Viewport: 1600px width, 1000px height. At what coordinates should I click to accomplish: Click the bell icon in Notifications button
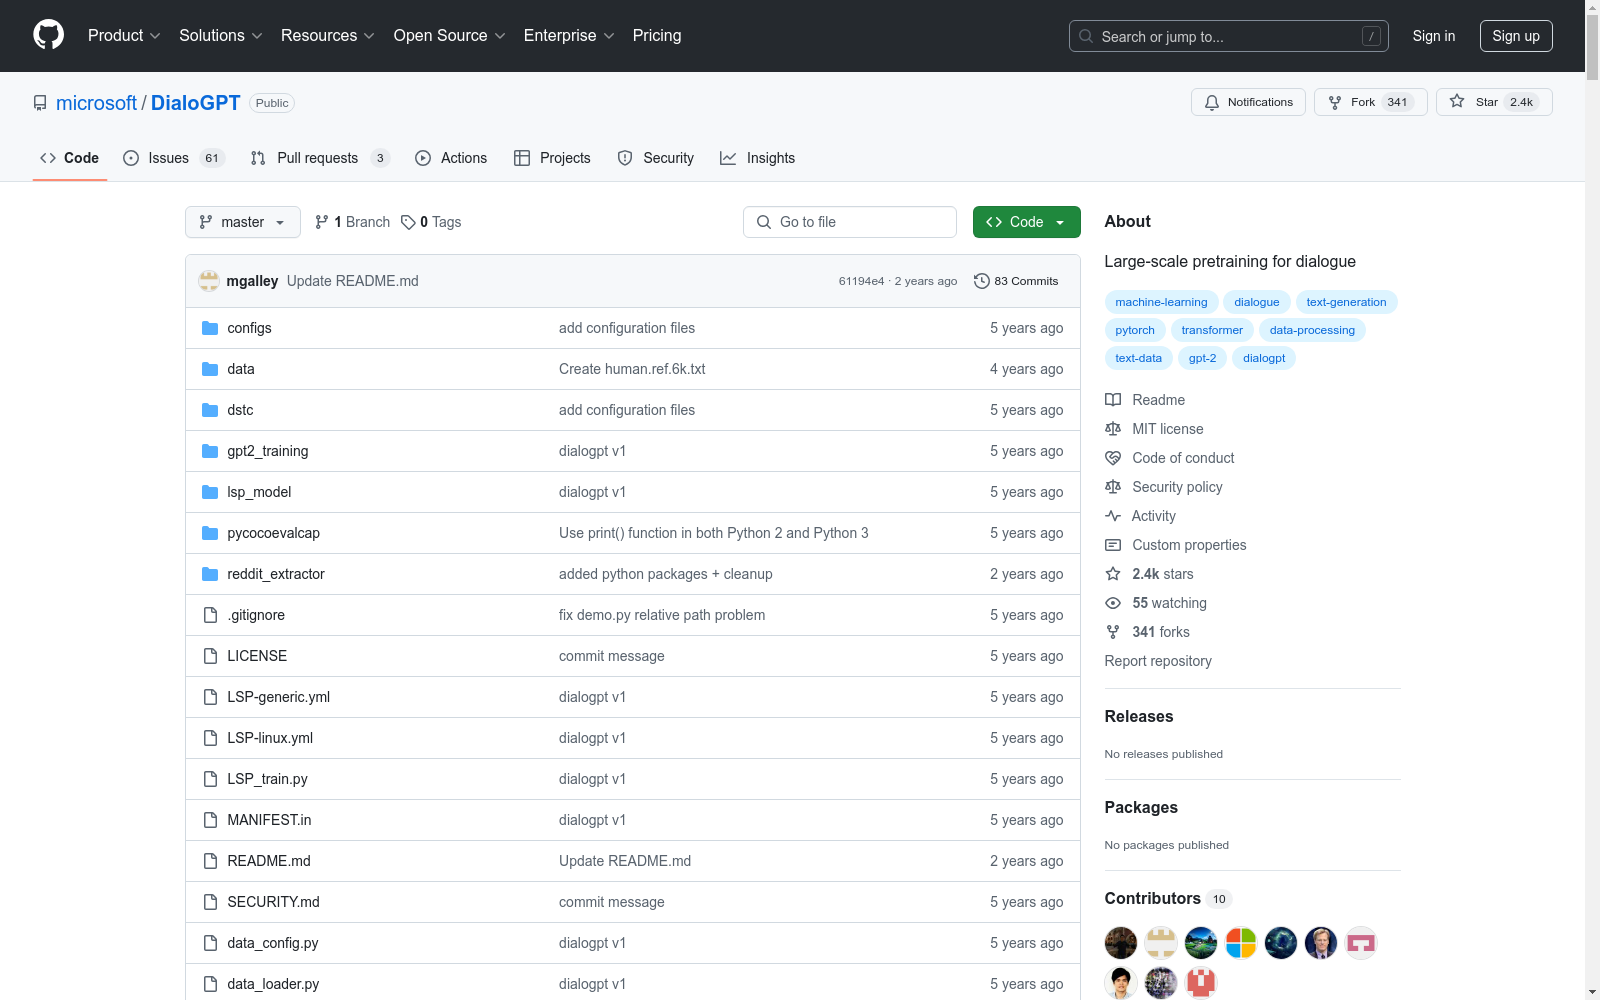[x=1212, y=103]
